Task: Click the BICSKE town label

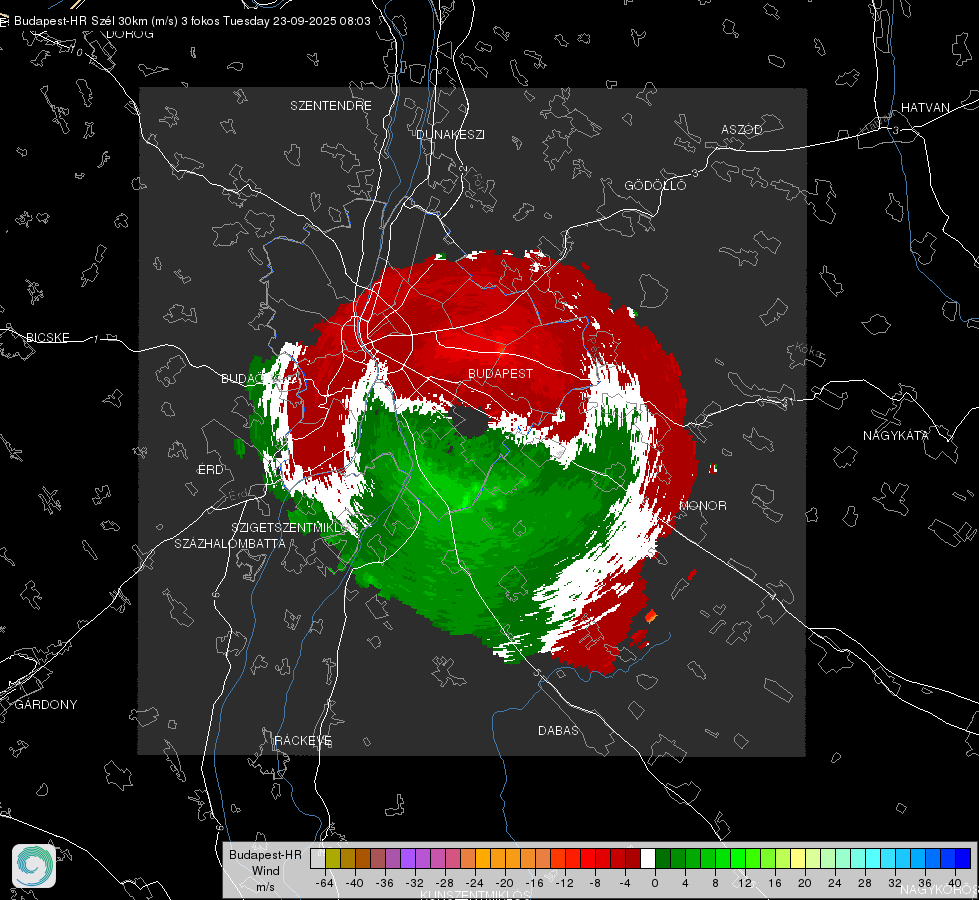Action: pos(47,338)
